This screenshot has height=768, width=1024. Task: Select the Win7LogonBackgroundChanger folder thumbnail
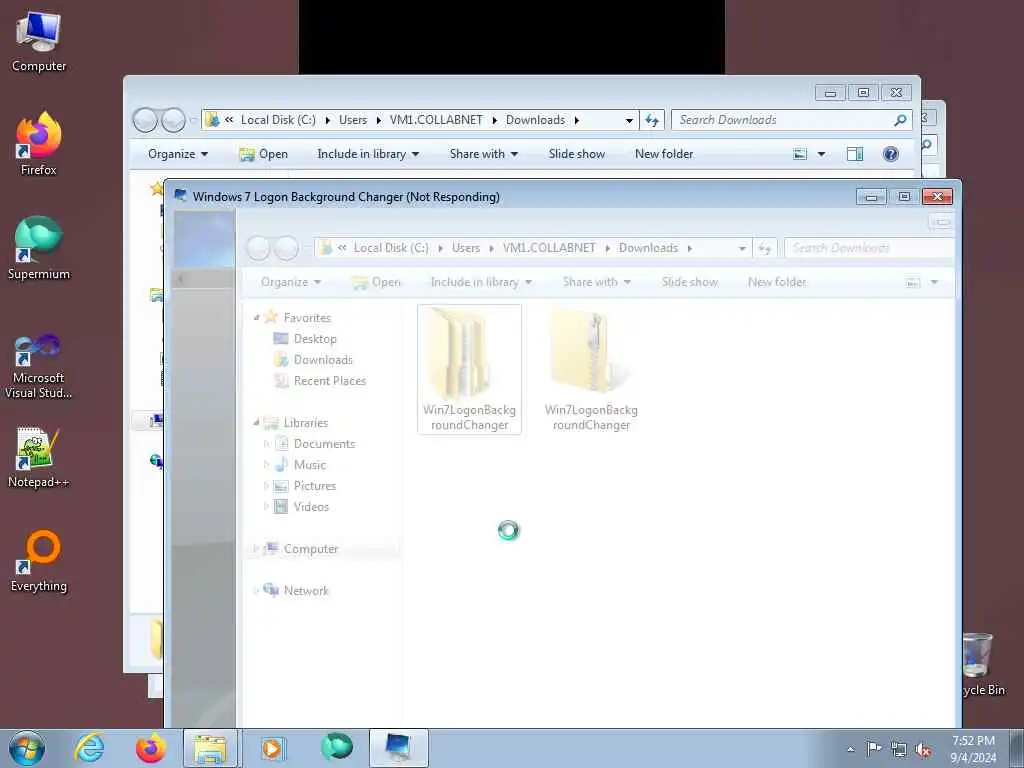(x=469, y=369)
